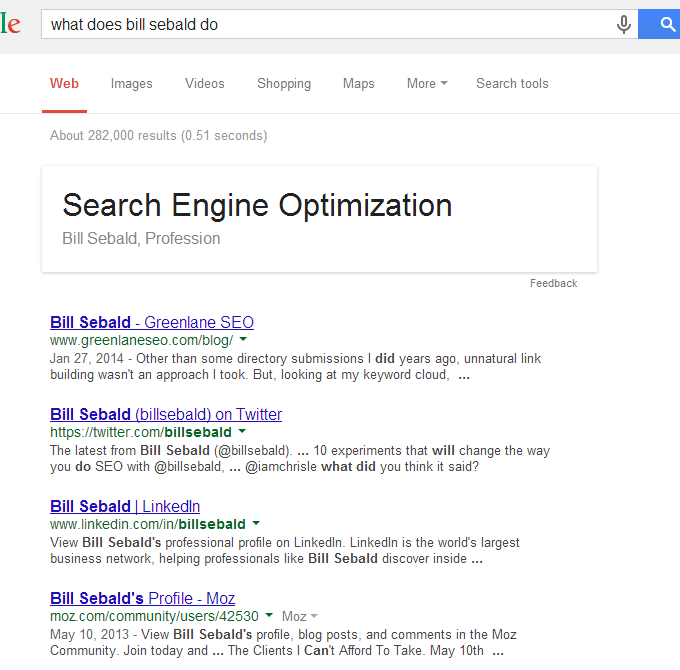
Task: Open green dropdown arrow beside moz.com URL
Action: coord(269,615)
